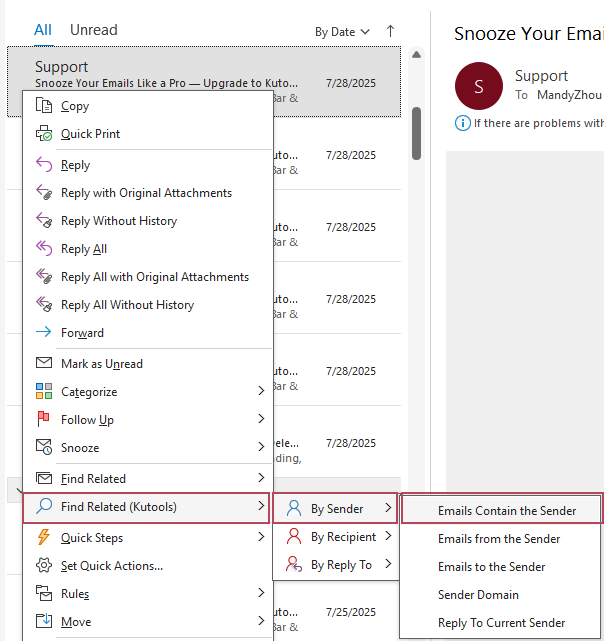
Task: Expand the Follow Up submenu arrow
Action: pos(261,418)
